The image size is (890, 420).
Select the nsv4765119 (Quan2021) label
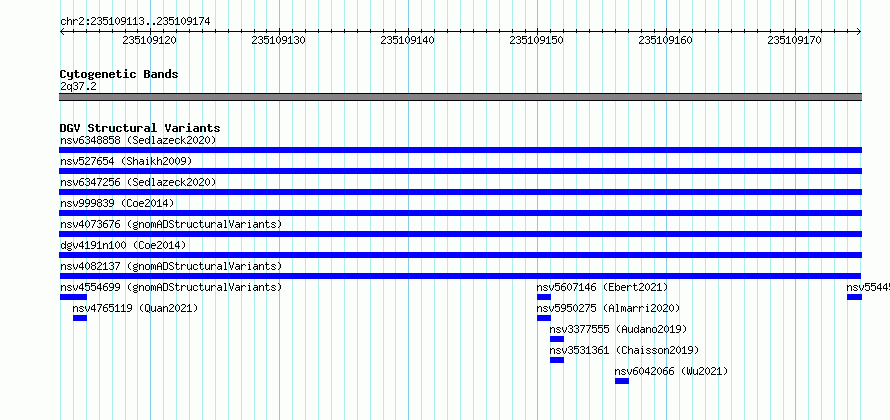tap(136, 308)
